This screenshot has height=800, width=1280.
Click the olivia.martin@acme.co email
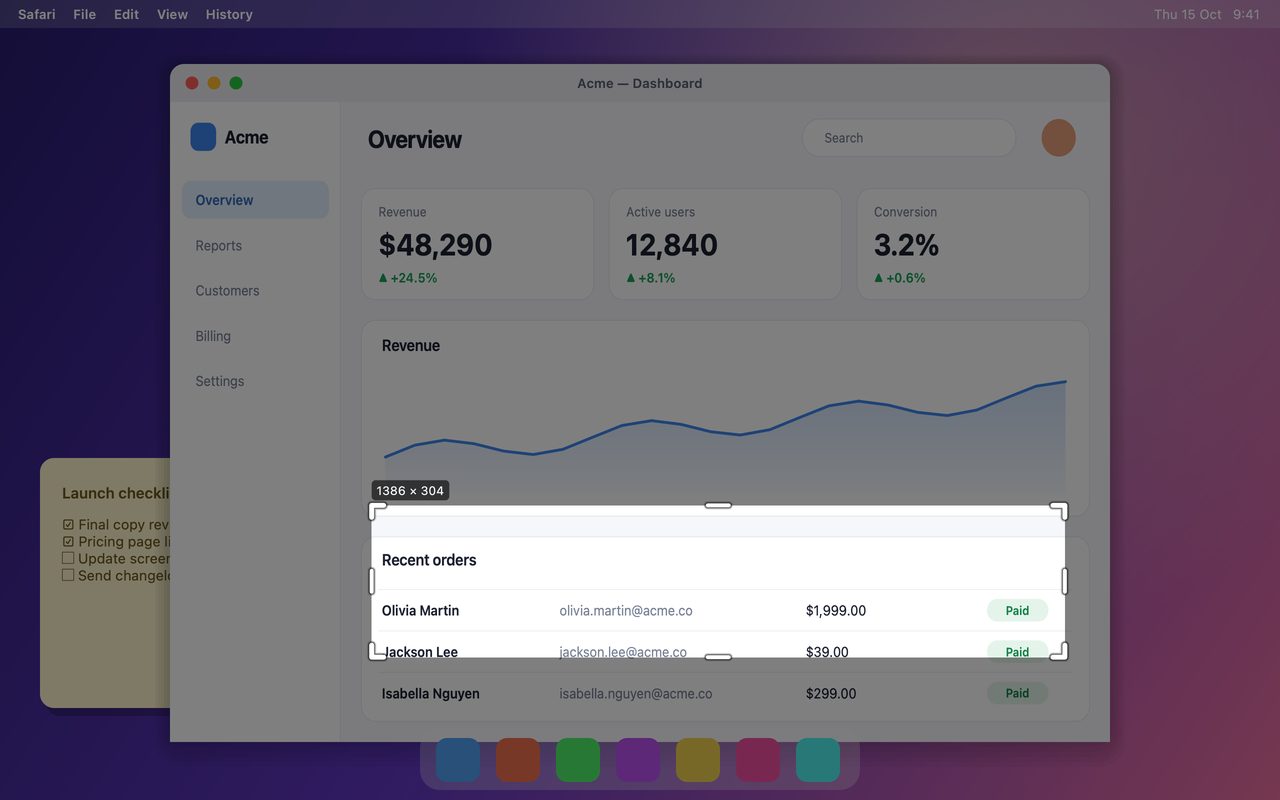(x=626, y=611)
